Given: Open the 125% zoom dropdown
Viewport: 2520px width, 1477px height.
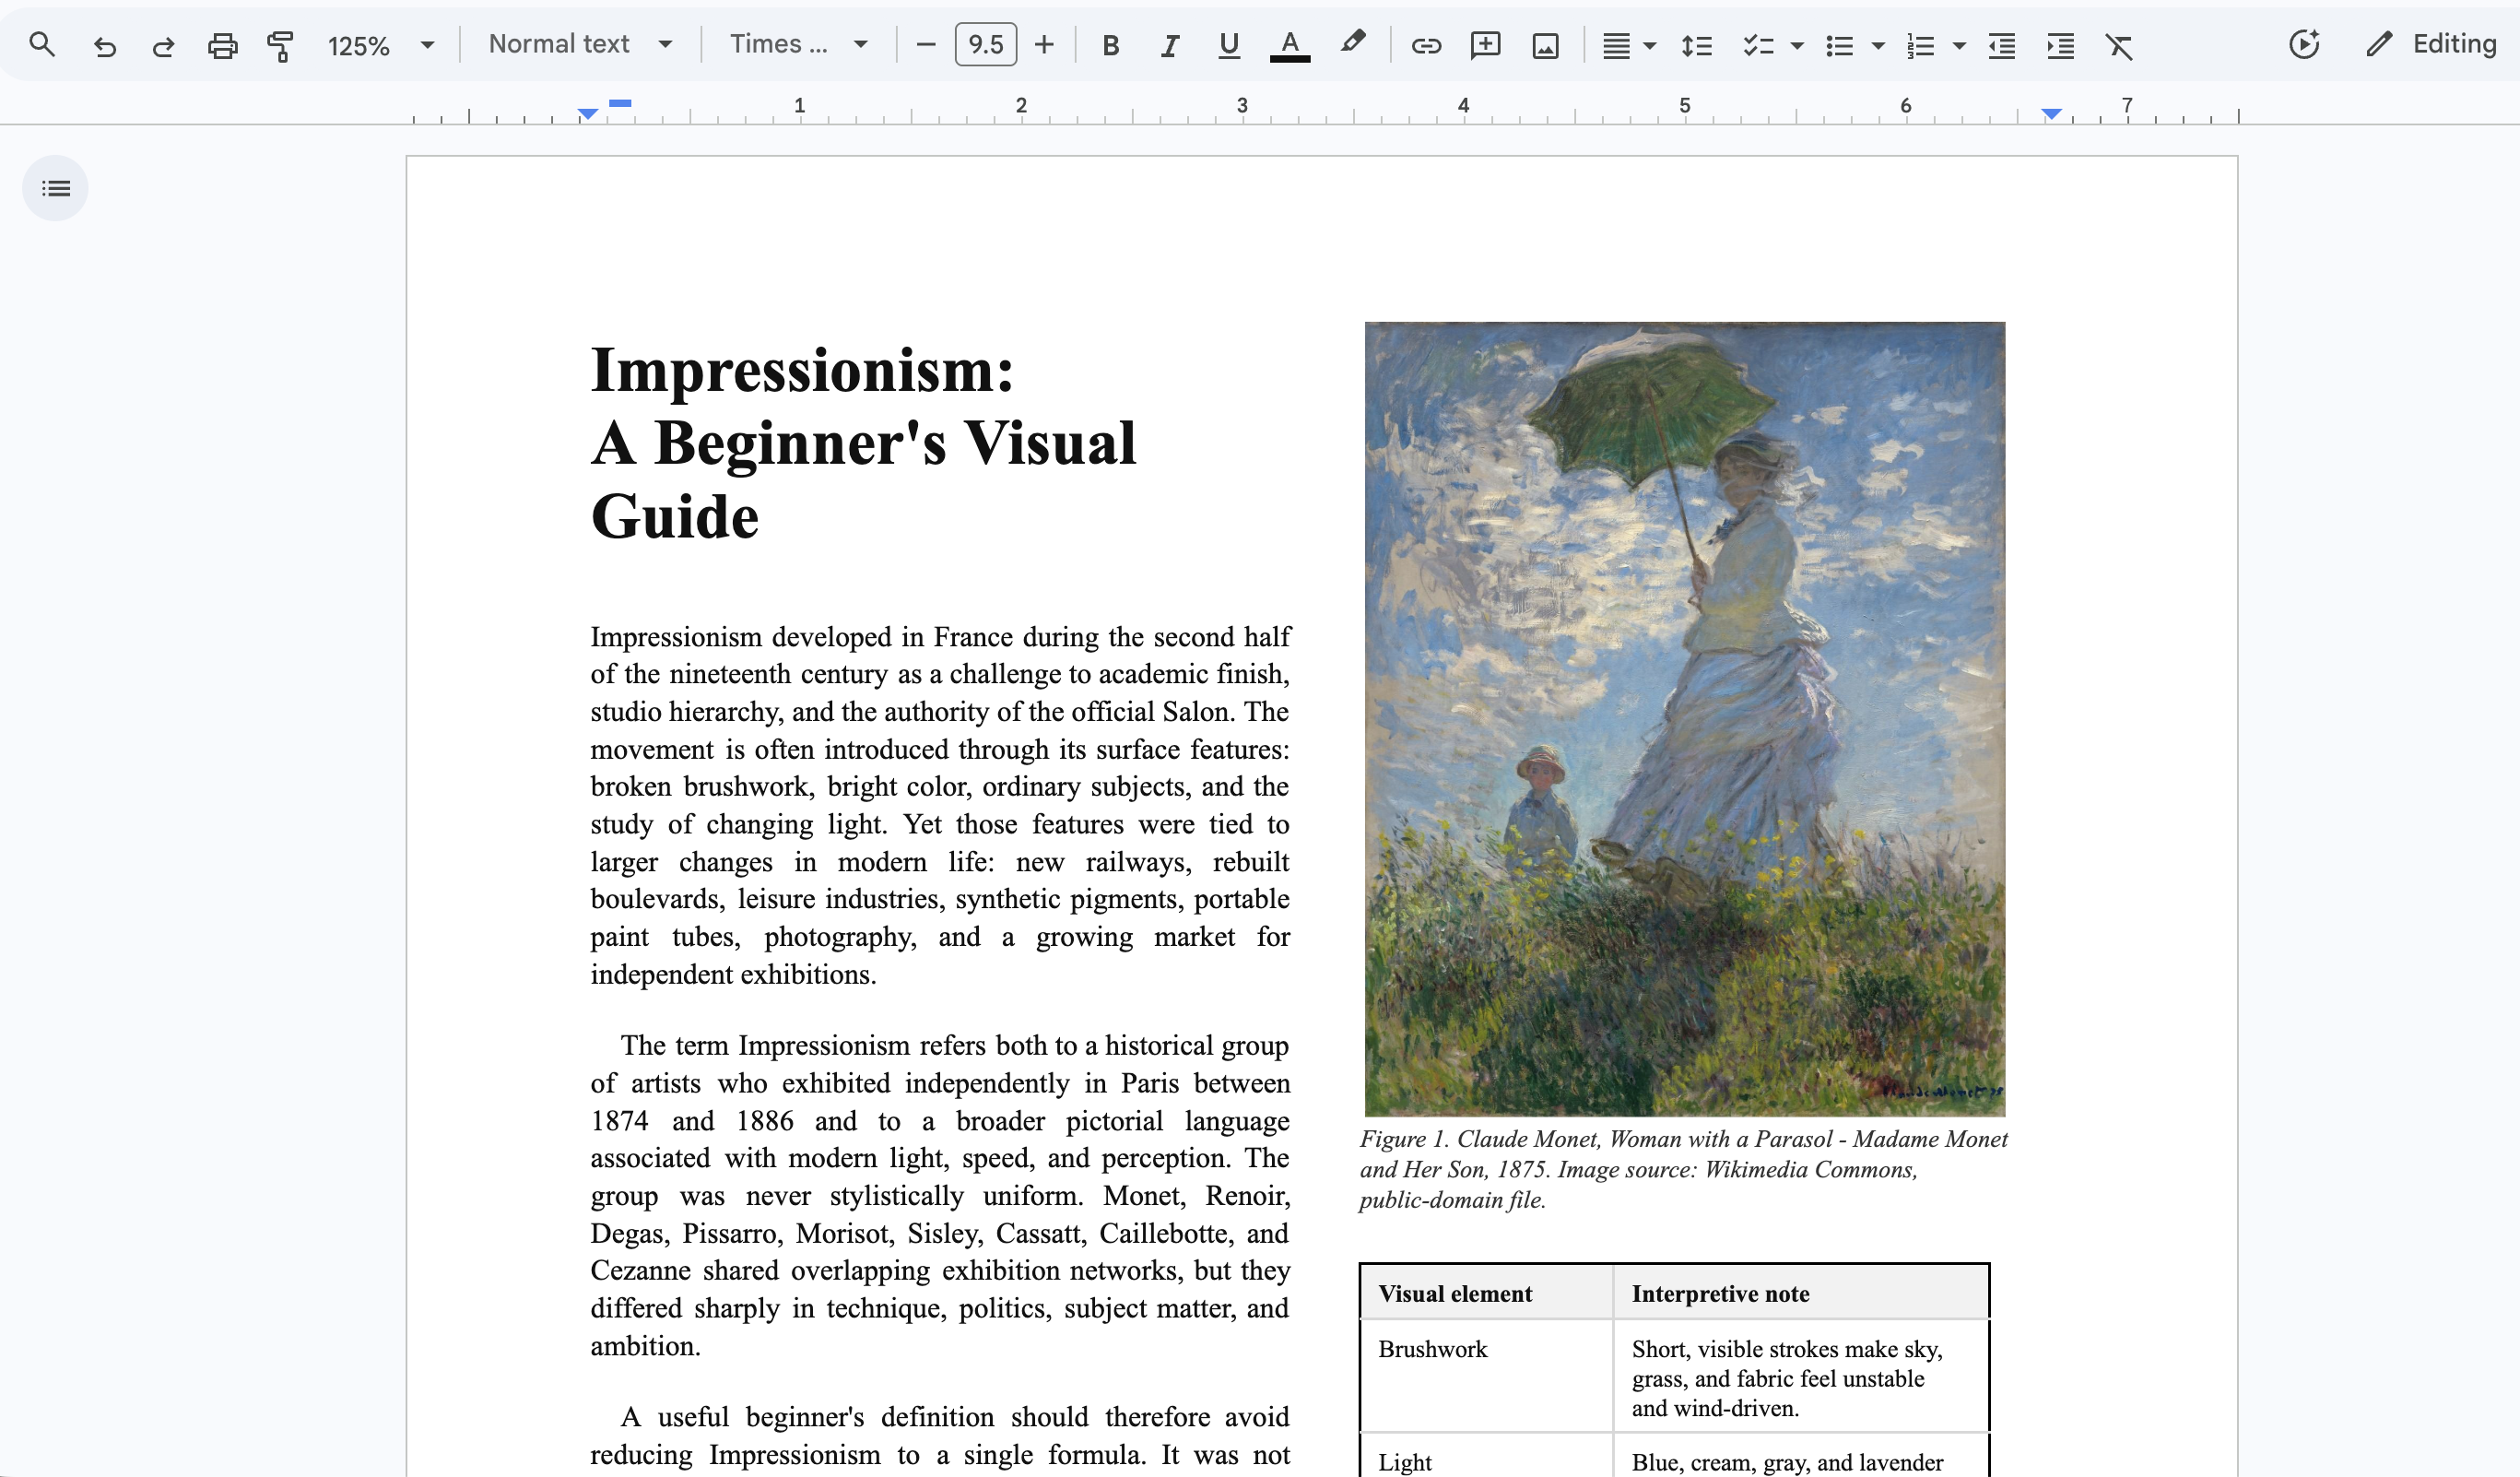Looking at the screenshot, I should pos(381,45).
